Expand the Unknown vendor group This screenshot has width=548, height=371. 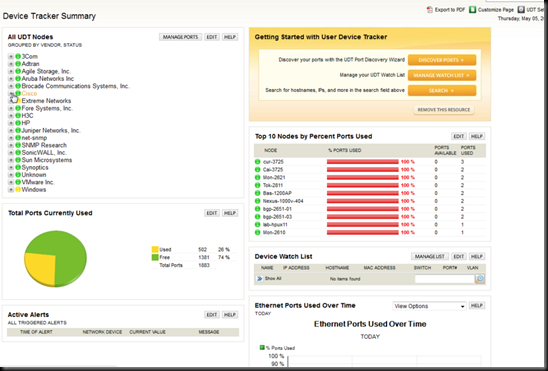coord(11,175)
